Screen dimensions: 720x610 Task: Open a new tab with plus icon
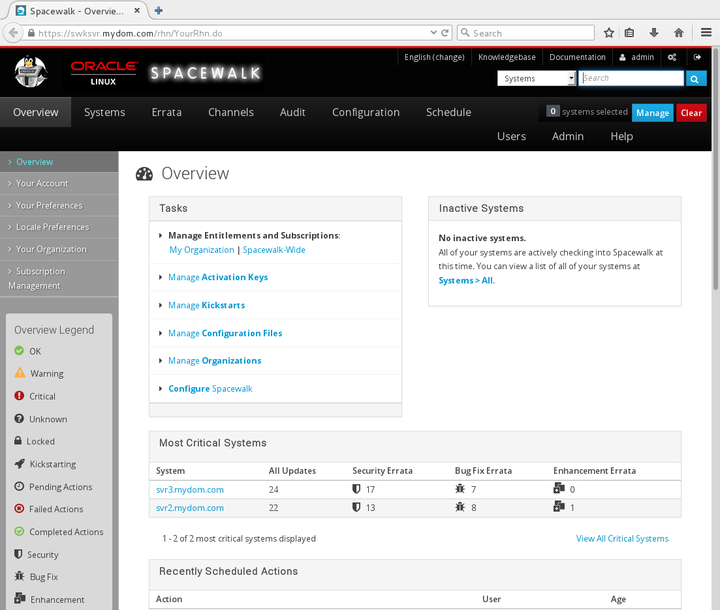pyautogui.click(x=158, y=11)
